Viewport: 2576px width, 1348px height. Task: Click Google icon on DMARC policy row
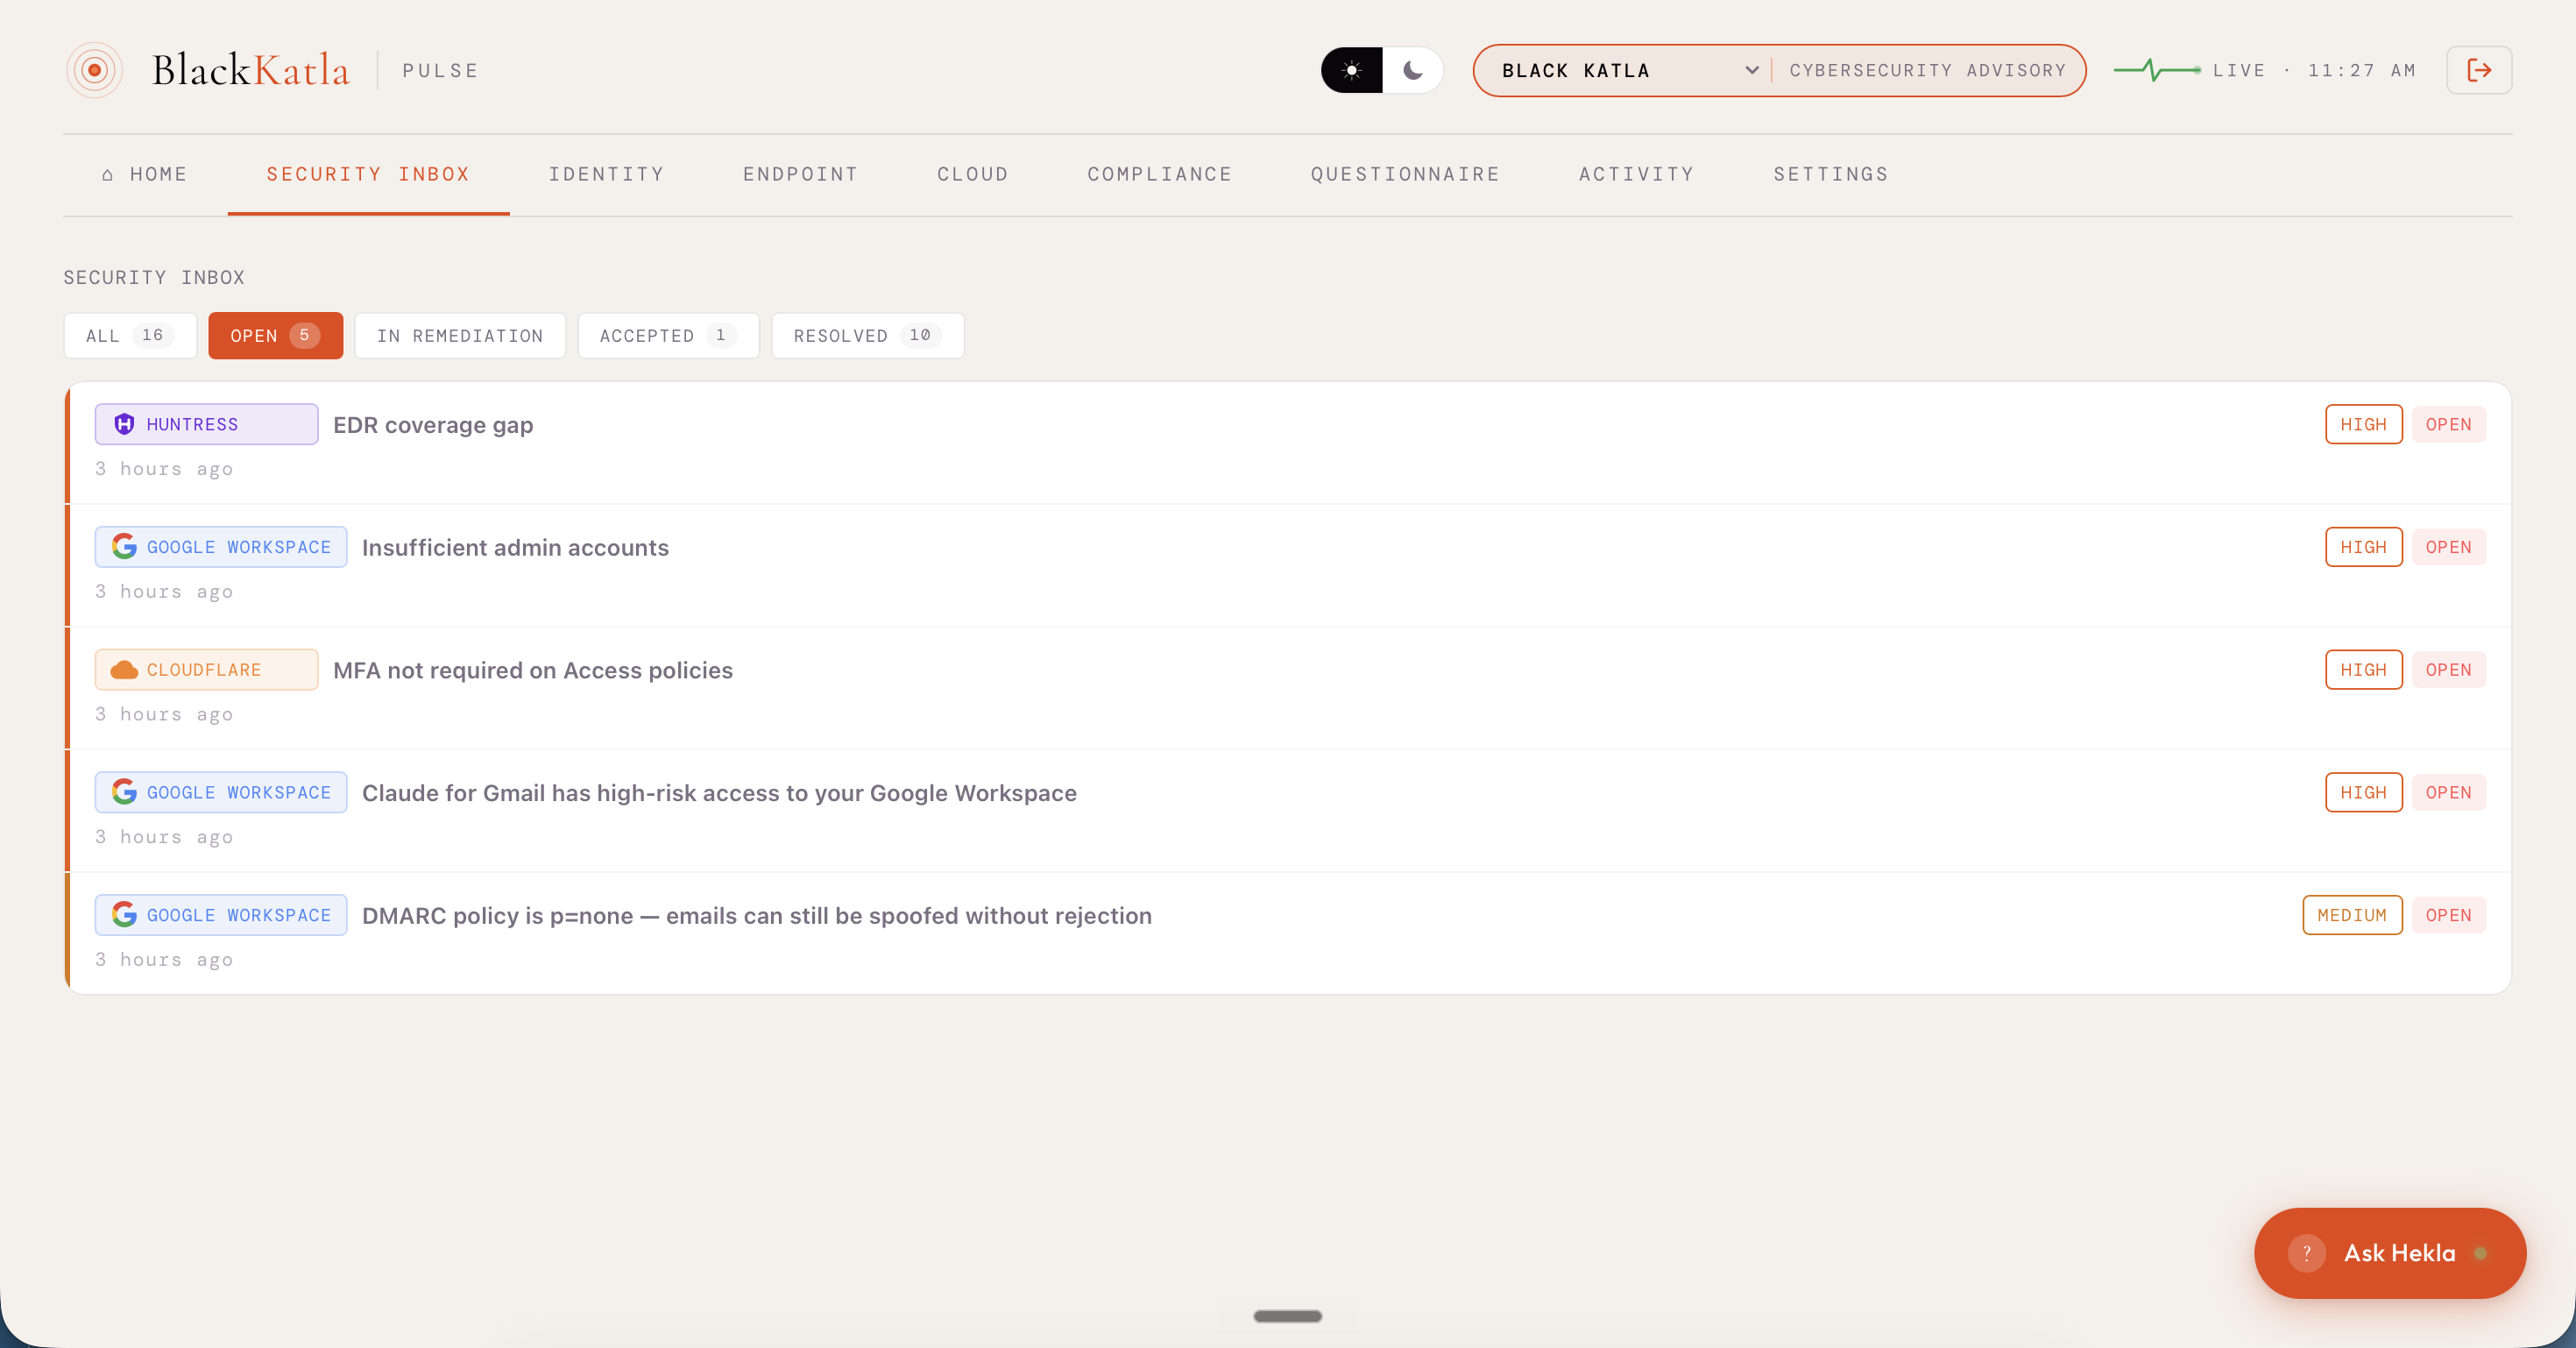[x=124, y=914]
